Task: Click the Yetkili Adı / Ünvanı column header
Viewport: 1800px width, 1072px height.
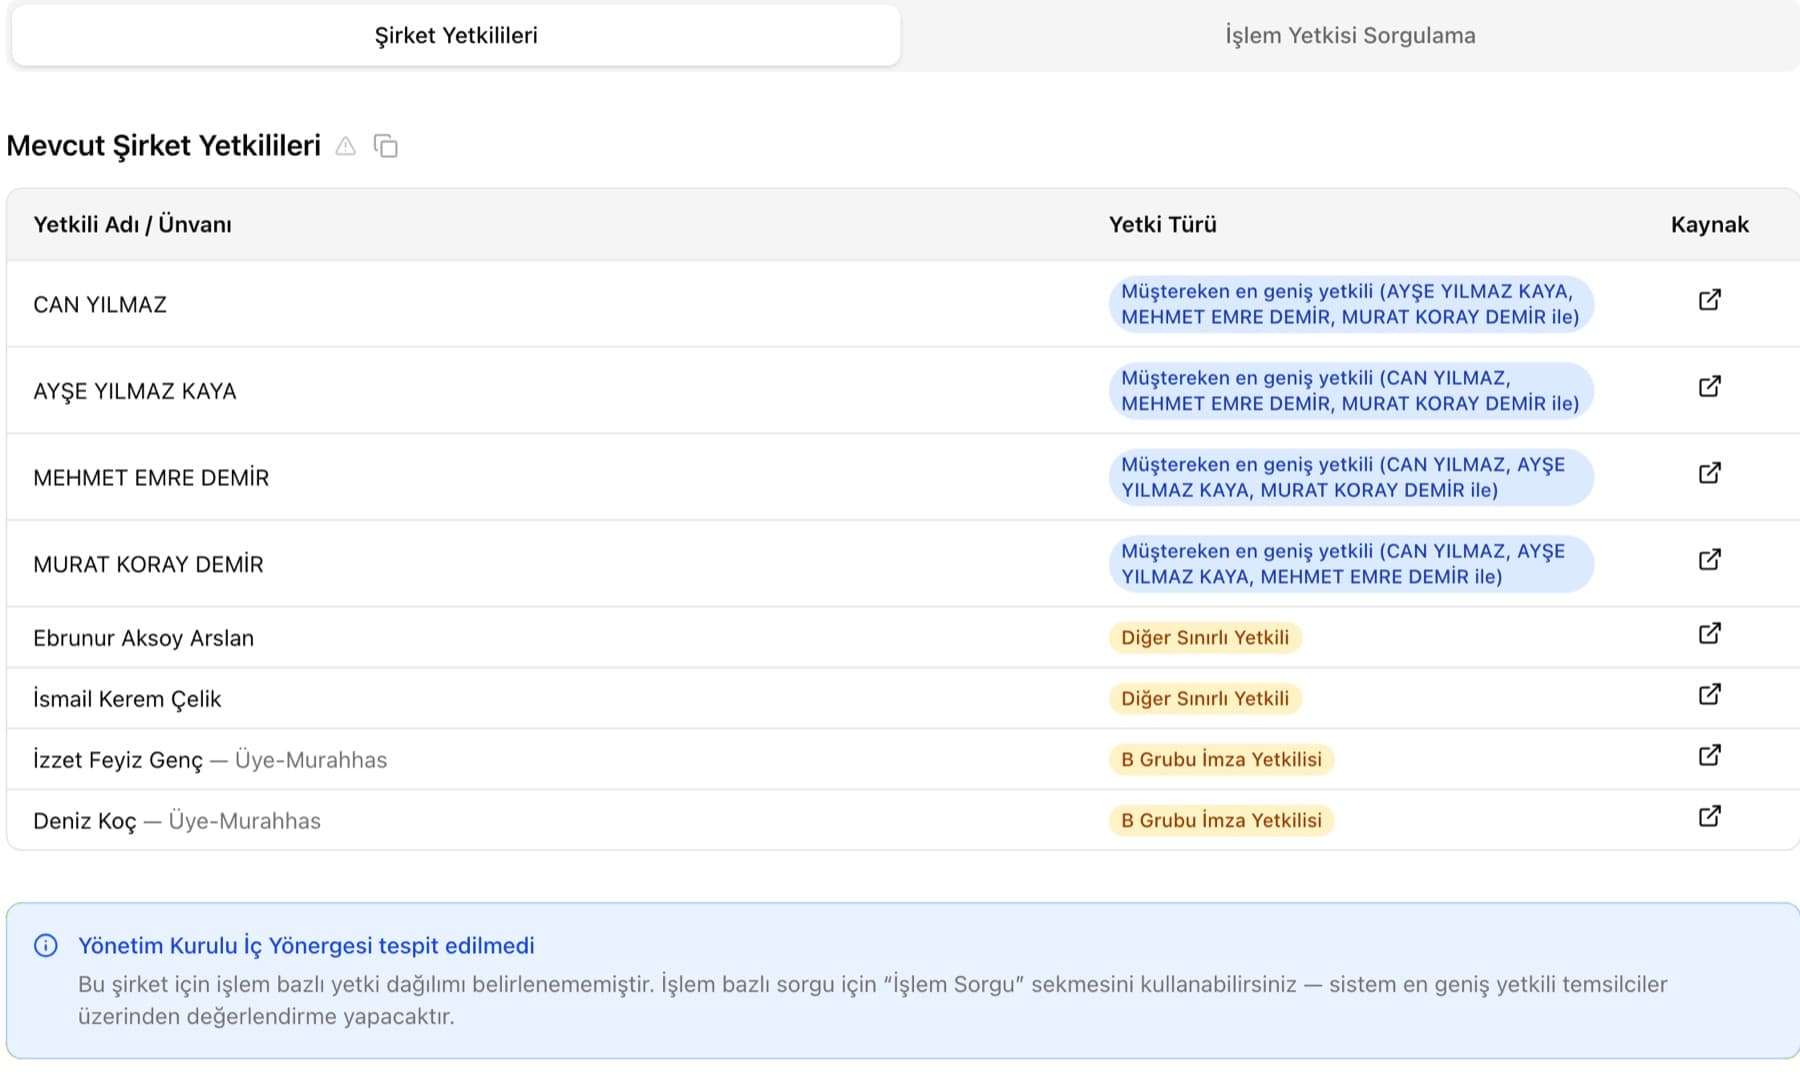Action: pyautogui.click(x=132, y=225)
